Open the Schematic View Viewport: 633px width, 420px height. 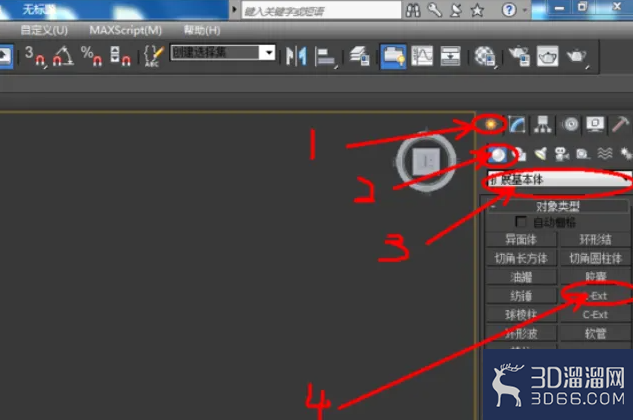coord(451,56)
